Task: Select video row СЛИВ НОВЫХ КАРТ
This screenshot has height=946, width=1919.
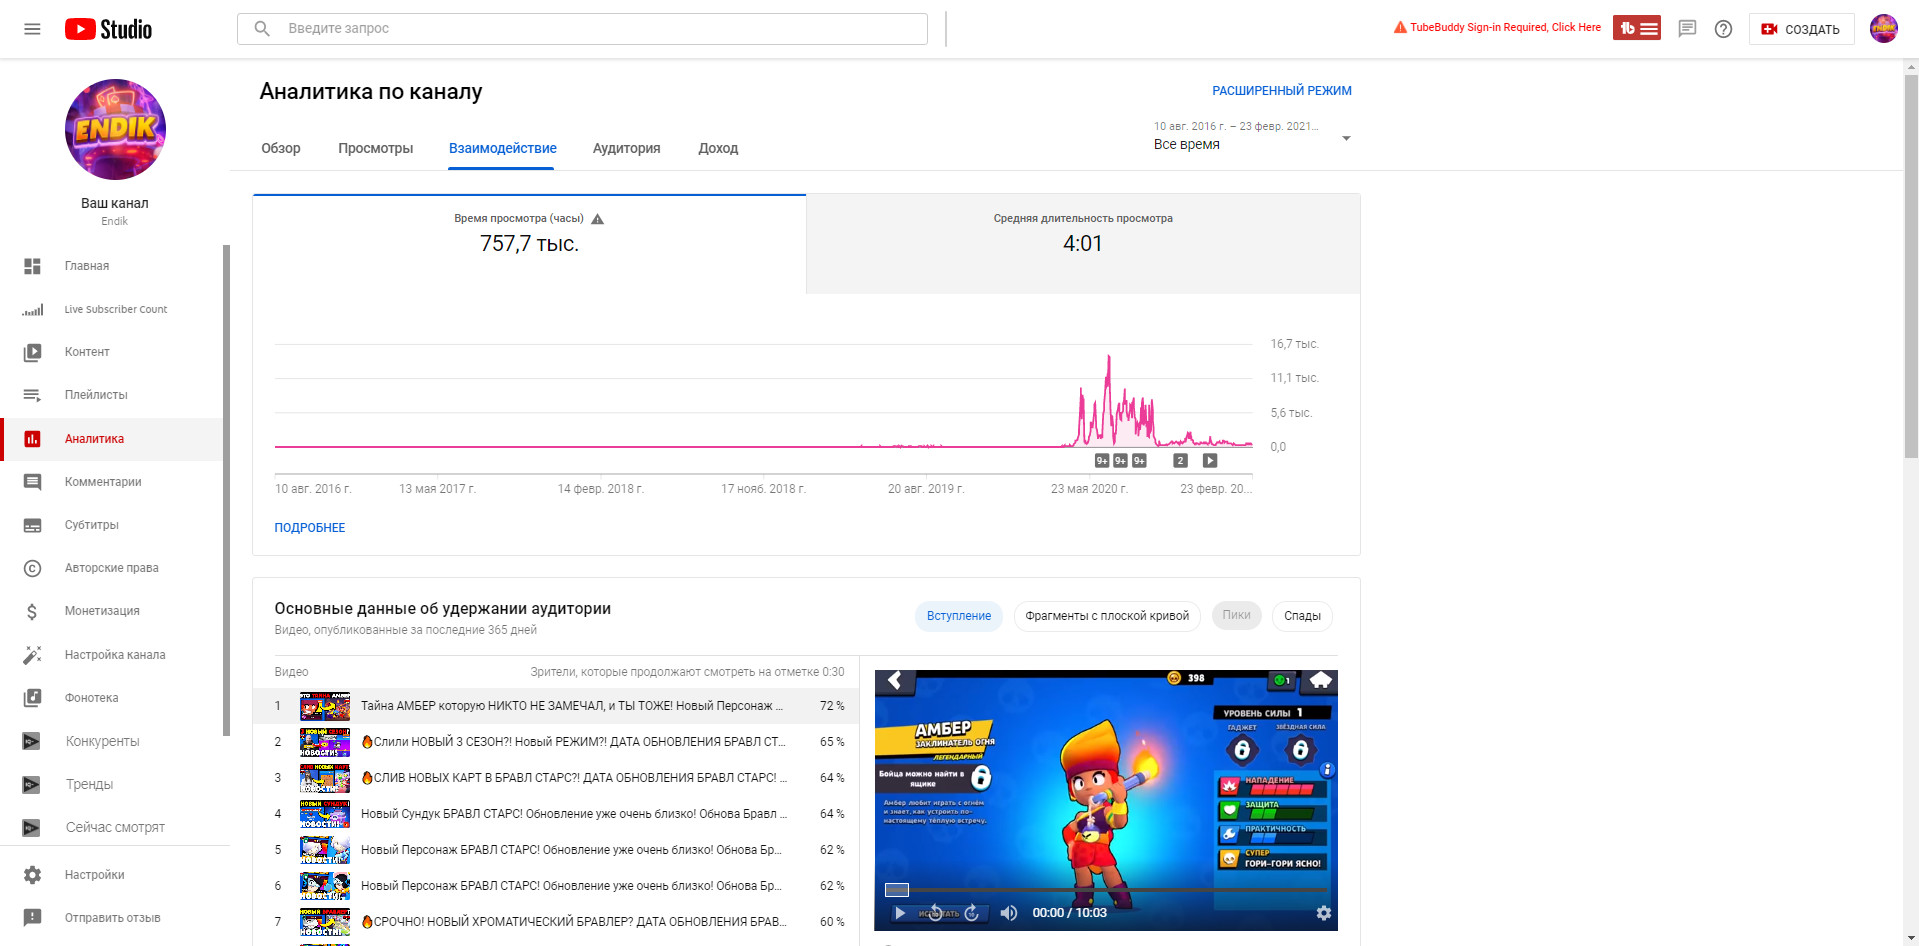Action: tap(556, 778)
